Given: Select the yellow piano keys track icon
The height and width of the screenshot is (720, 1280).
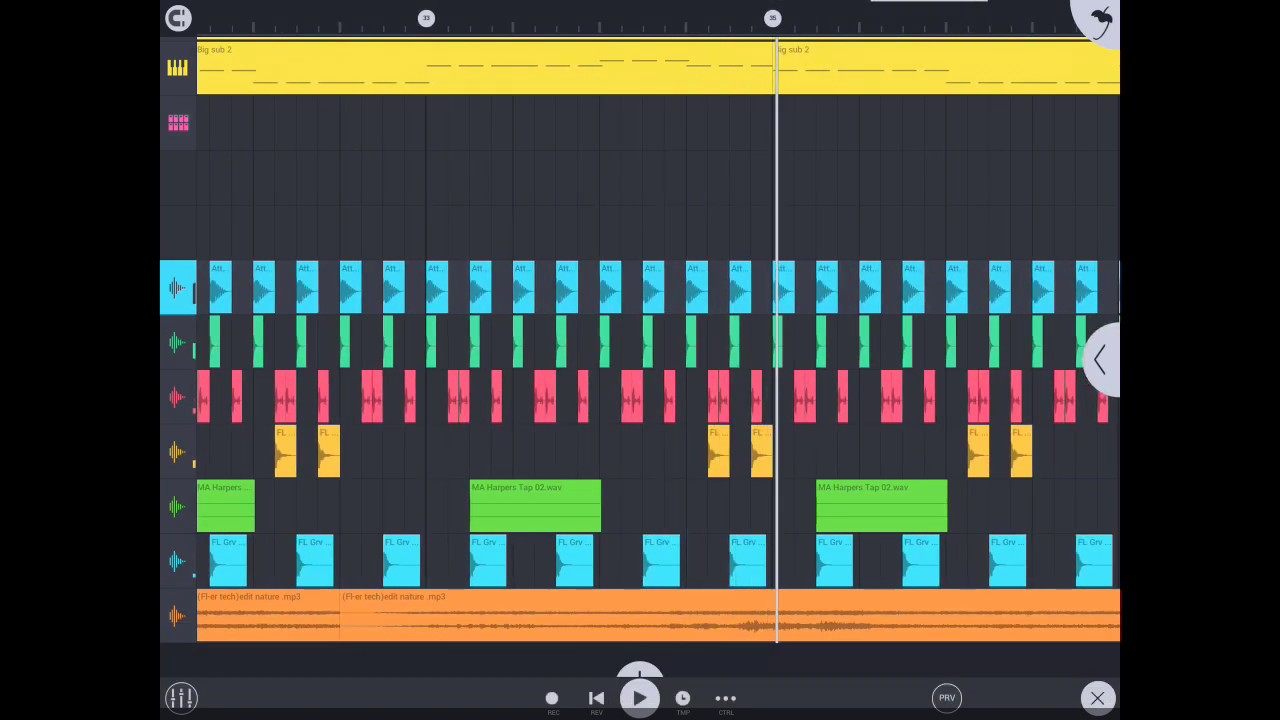Looking at the screenshot, I should coord(178,68).
